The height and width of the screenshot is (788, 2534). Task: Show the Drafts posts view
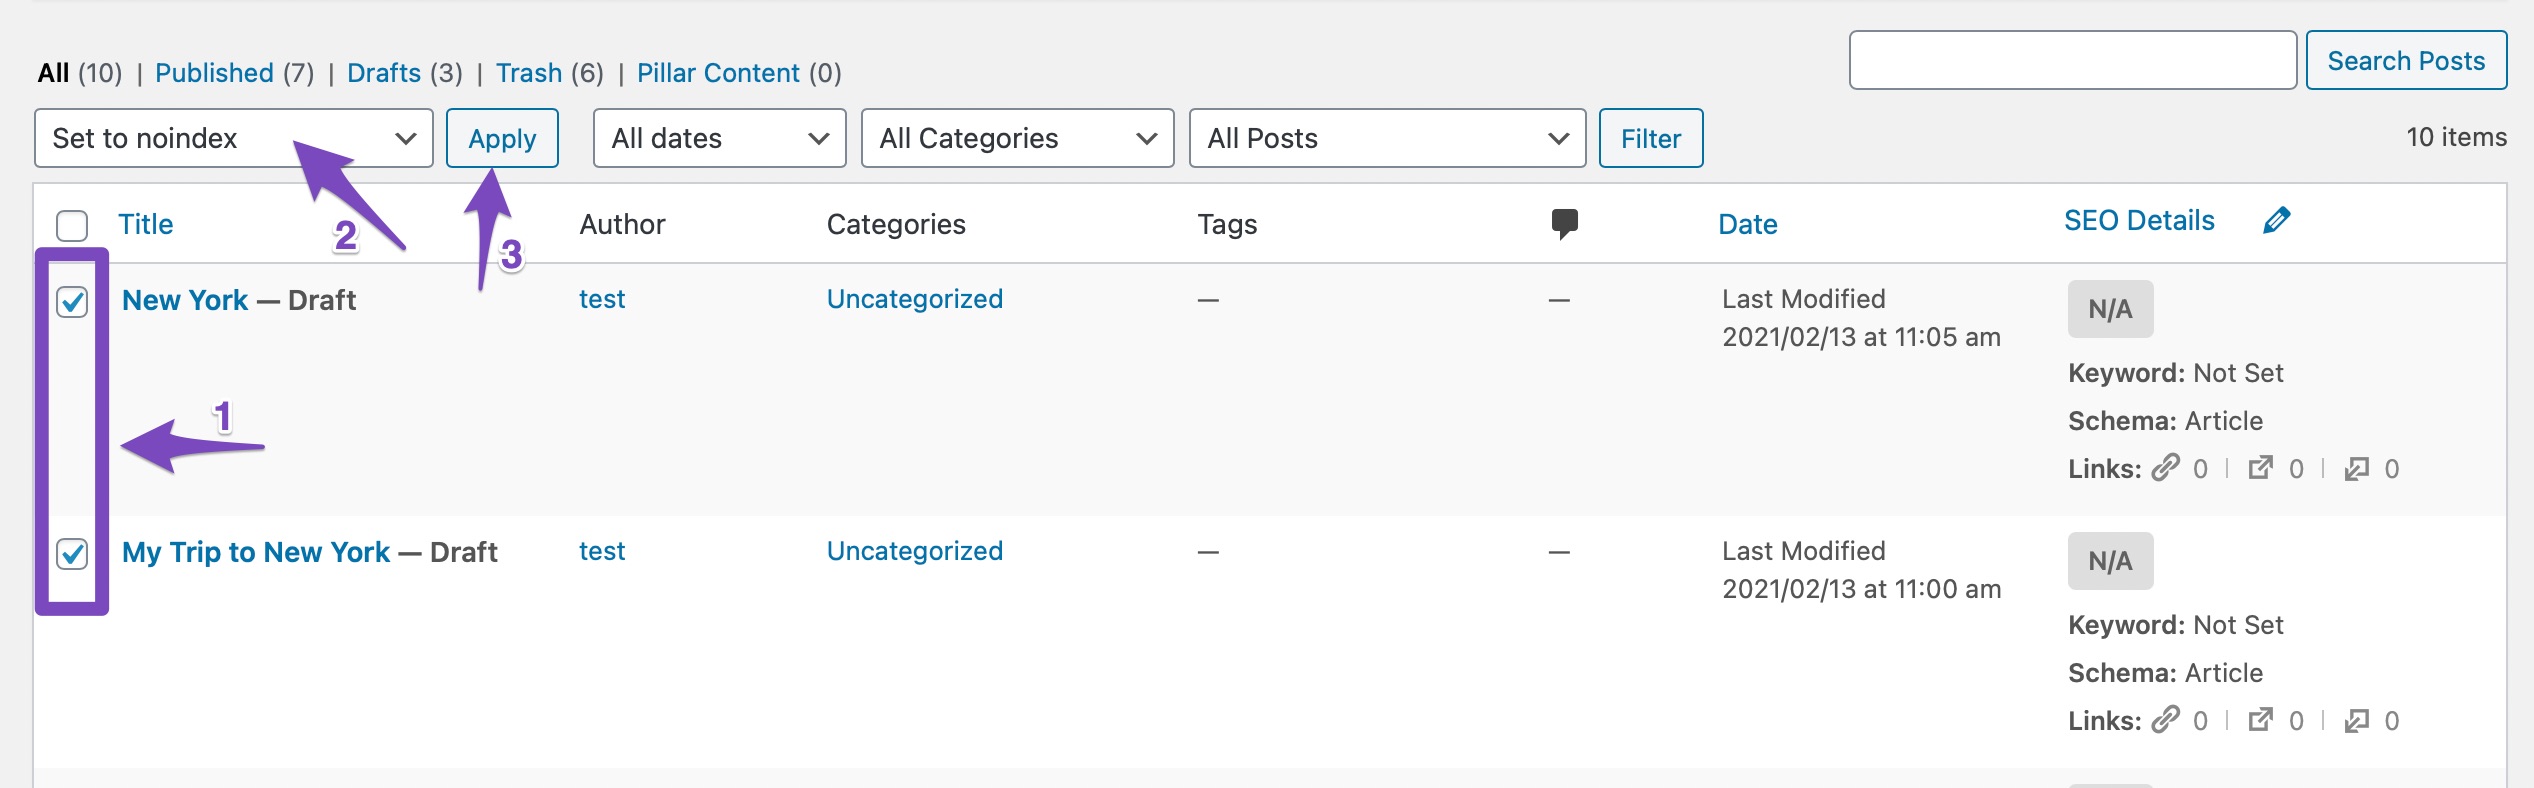384,73
